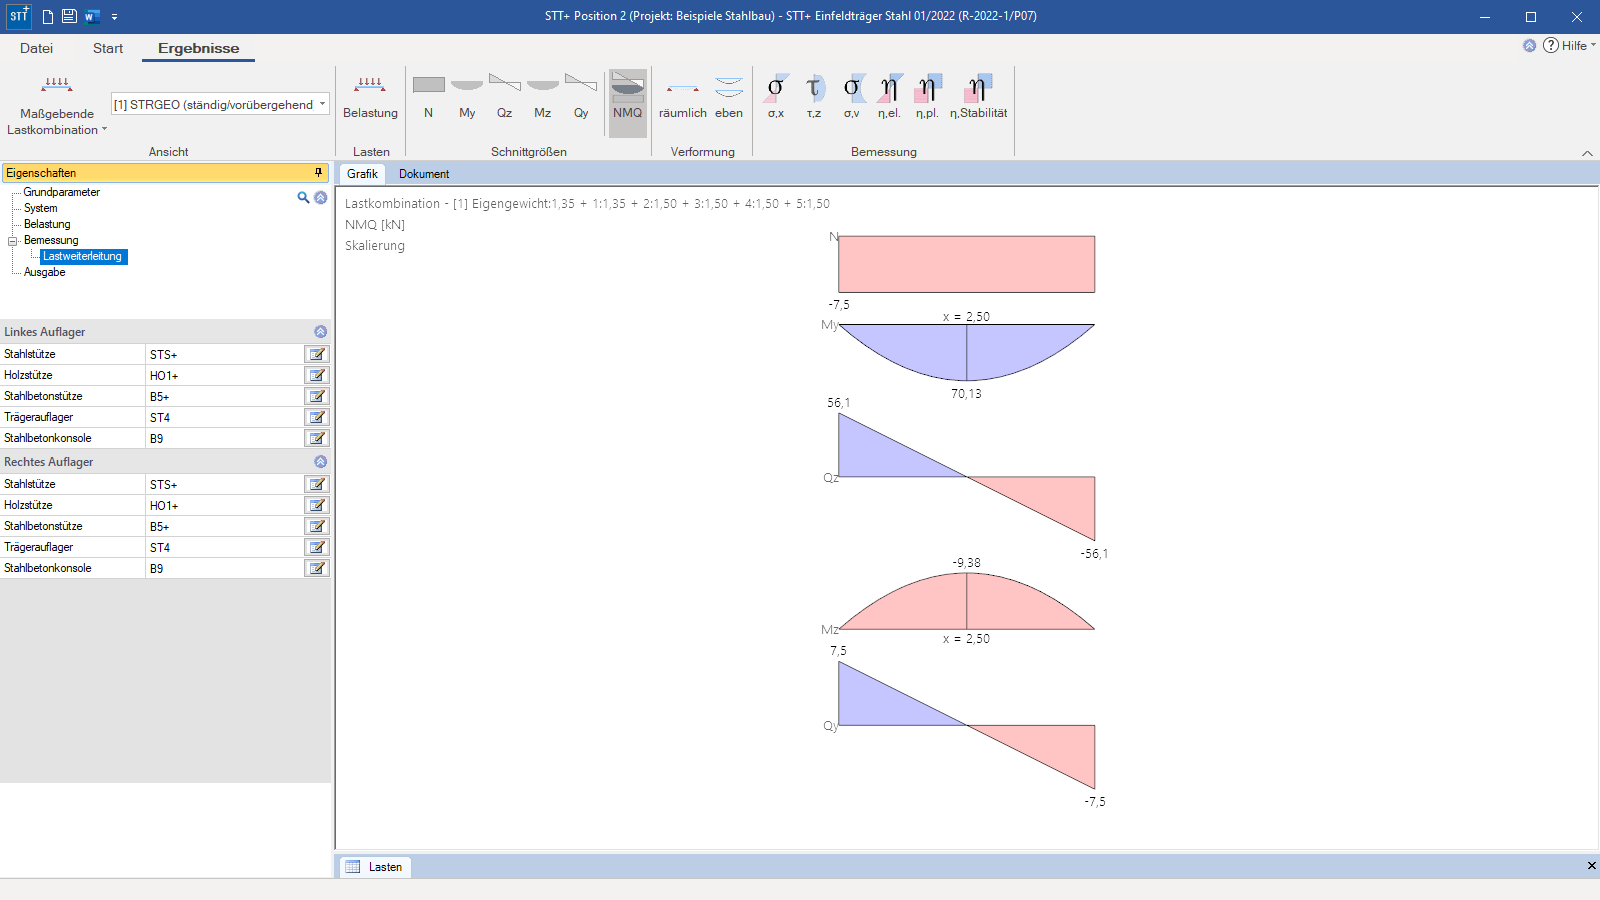Show η,Stabilität stability results
The width and height of the screenshot is (1600, 900).
tap(979, 97)
